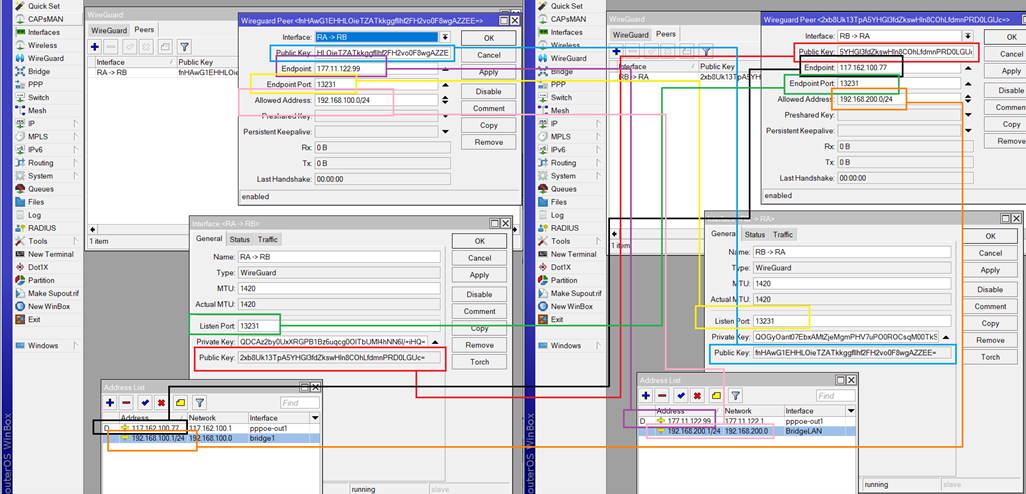Click Disable in left Wireguard Peer dialog
The height and width of the screenshot is (494, 1026).
(x=488, y=92)
